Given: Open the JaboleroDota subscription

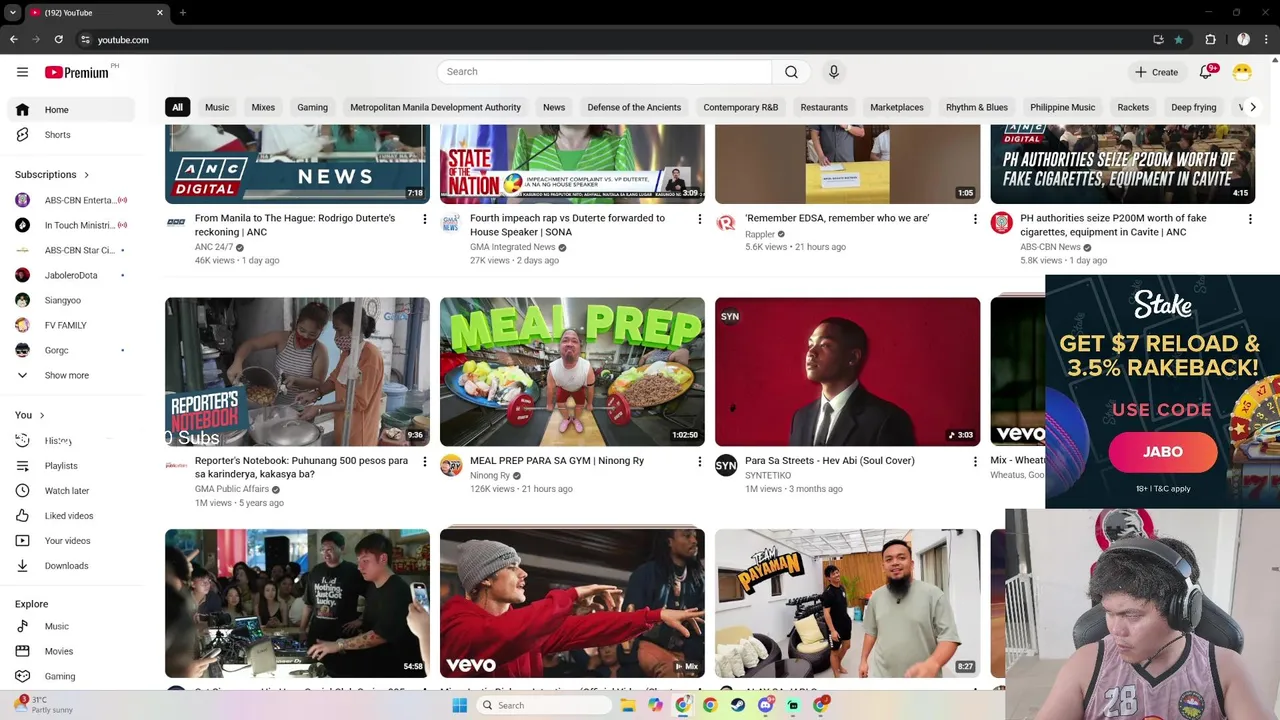Looking at the screenshot, I should tap(70, 275).
